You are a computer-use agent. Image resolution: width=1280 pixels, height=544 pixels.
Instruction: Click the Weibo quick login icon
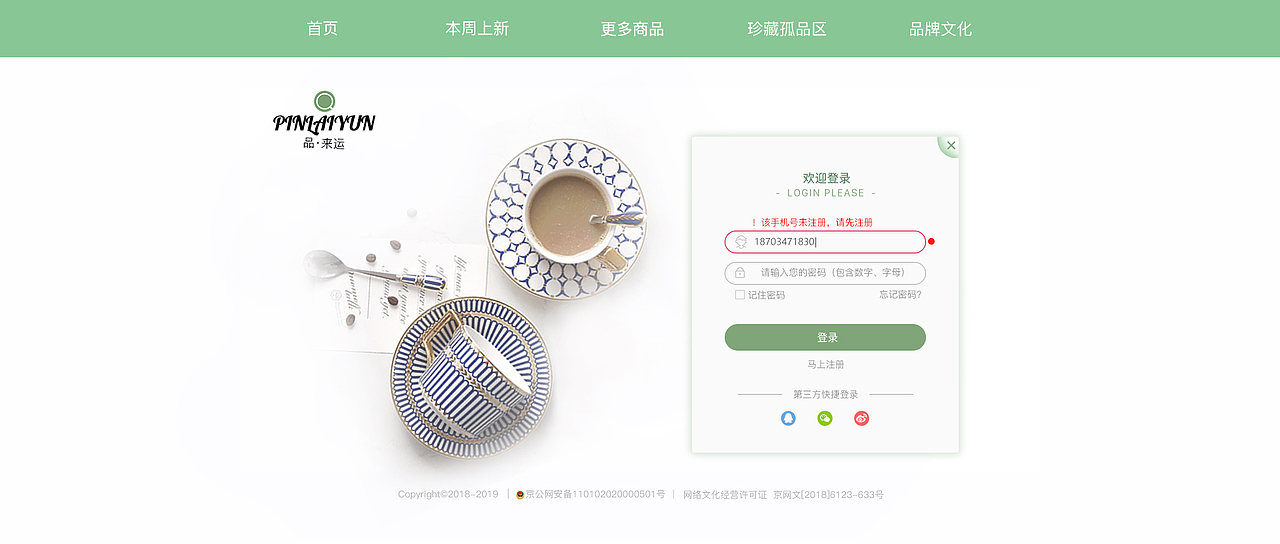(862, 418)
